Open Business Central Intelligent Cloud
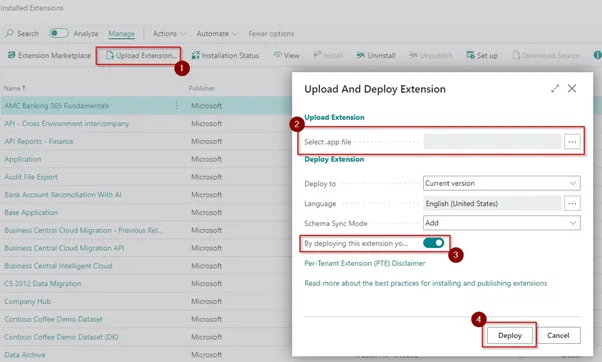Viewport: 602px width, 362px height. [x=58, y=266]
